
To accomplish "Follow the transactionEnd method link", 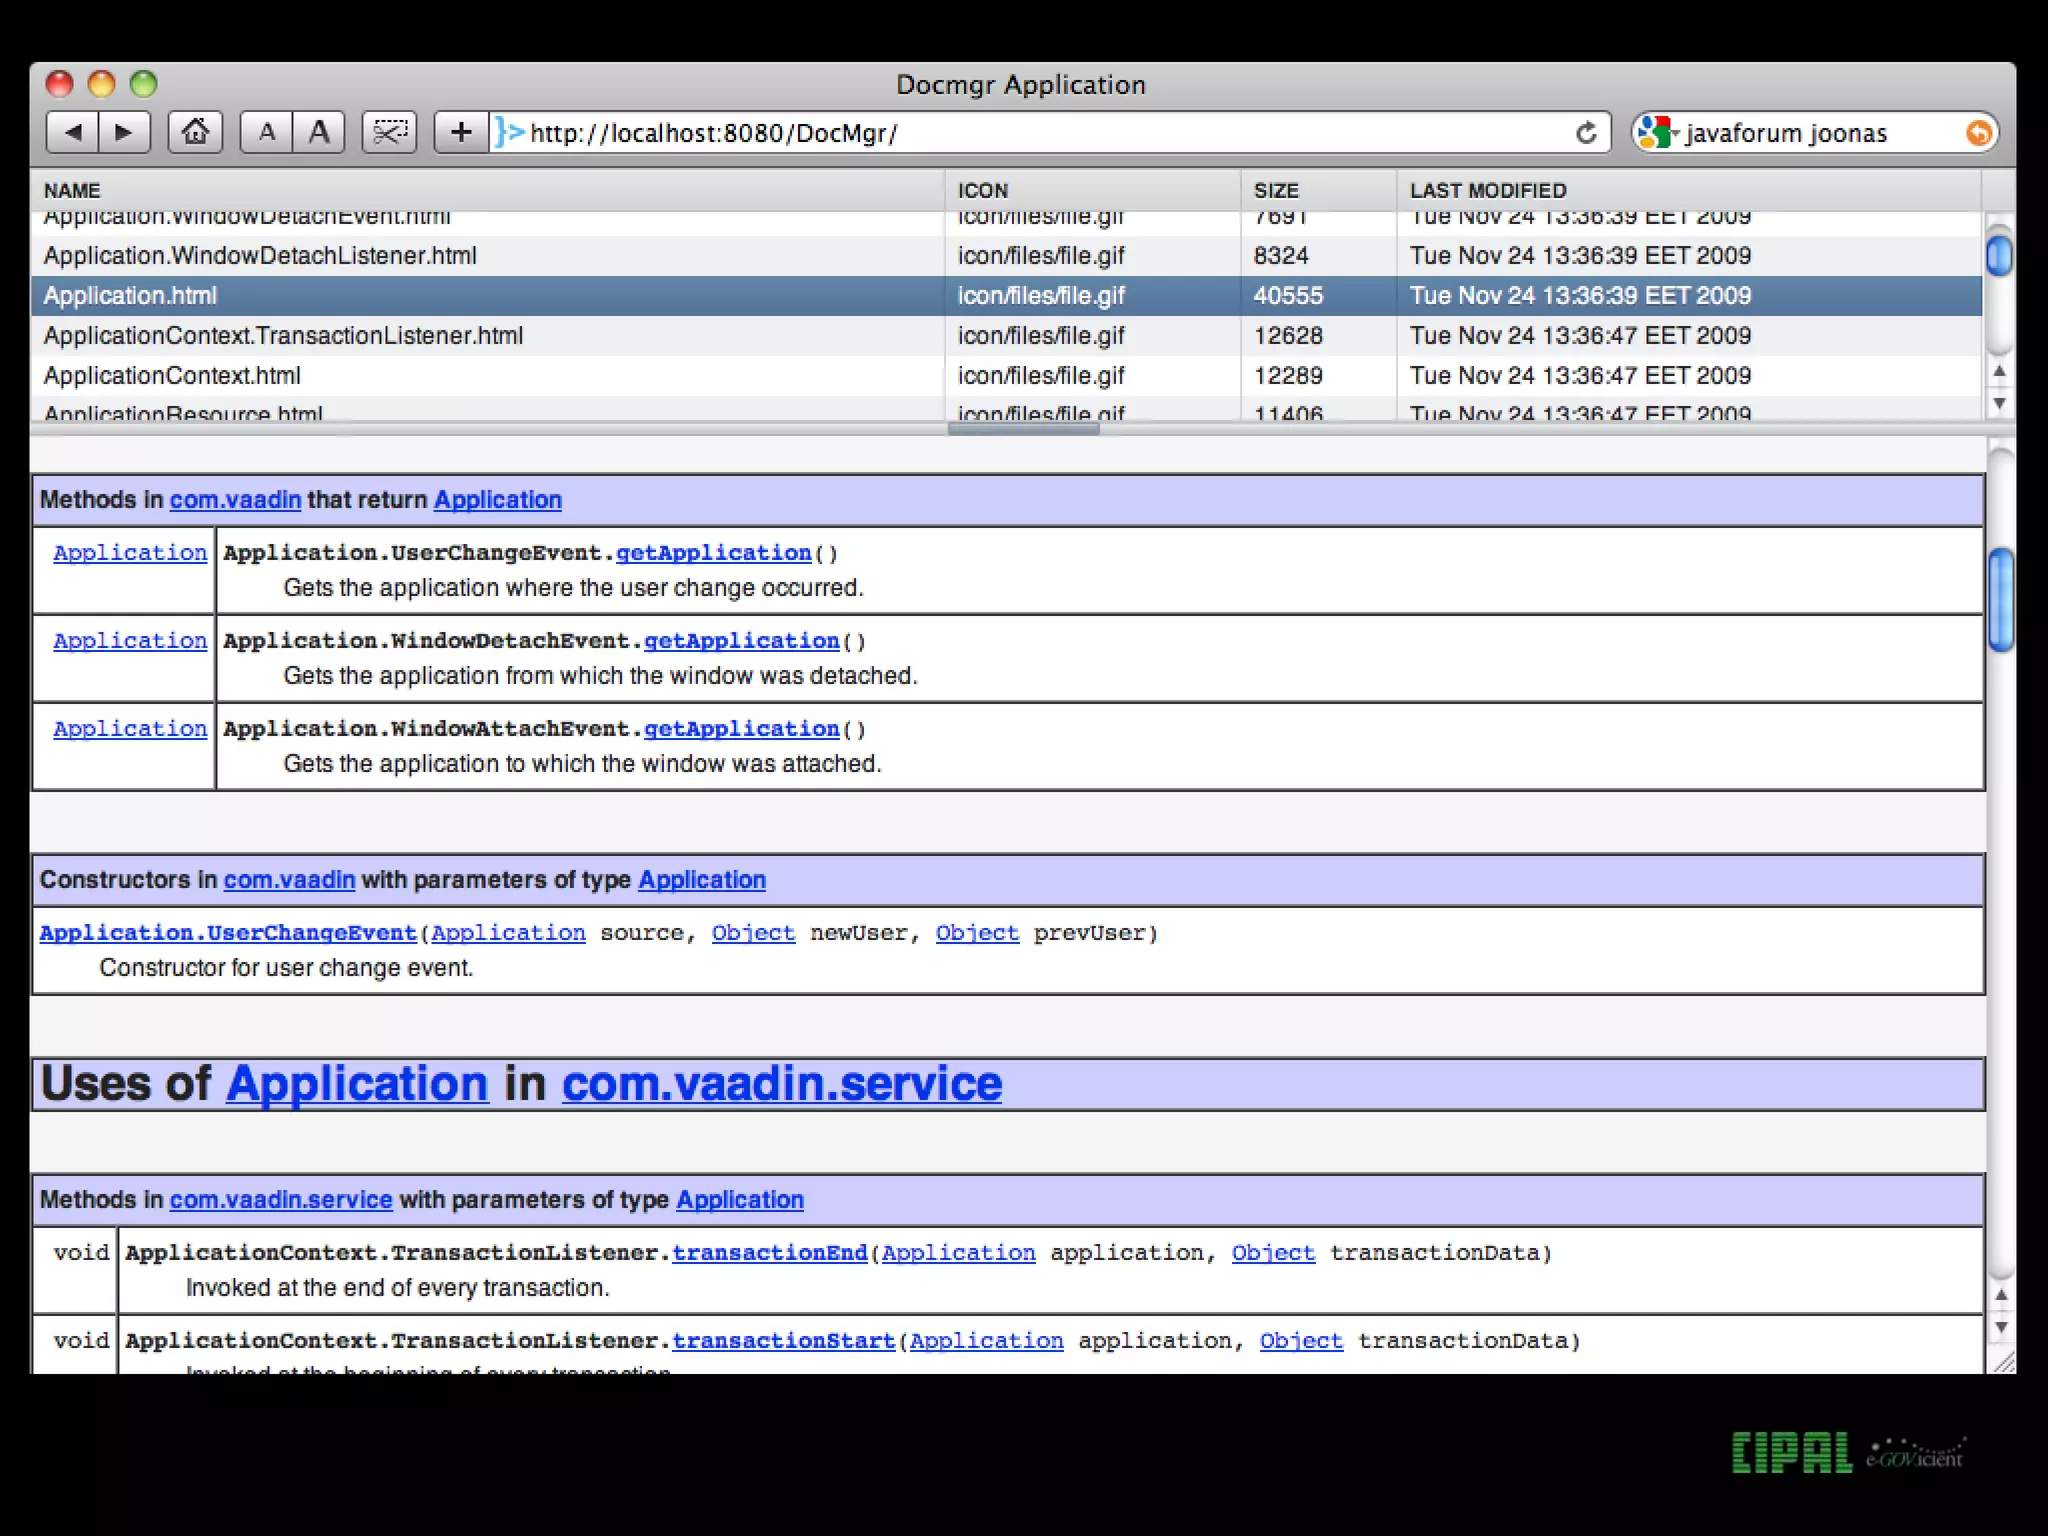I will [x=769, y=1253].
